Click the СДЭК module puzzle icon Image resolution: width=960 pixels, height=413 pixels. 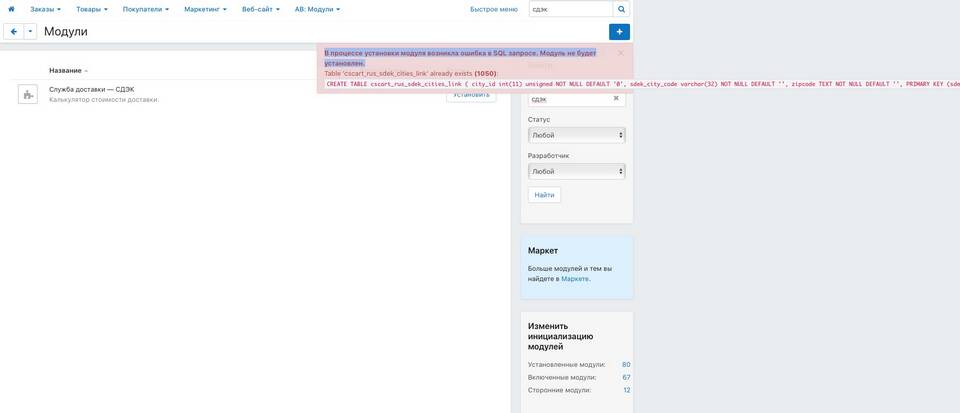click(x=28, y=94)
